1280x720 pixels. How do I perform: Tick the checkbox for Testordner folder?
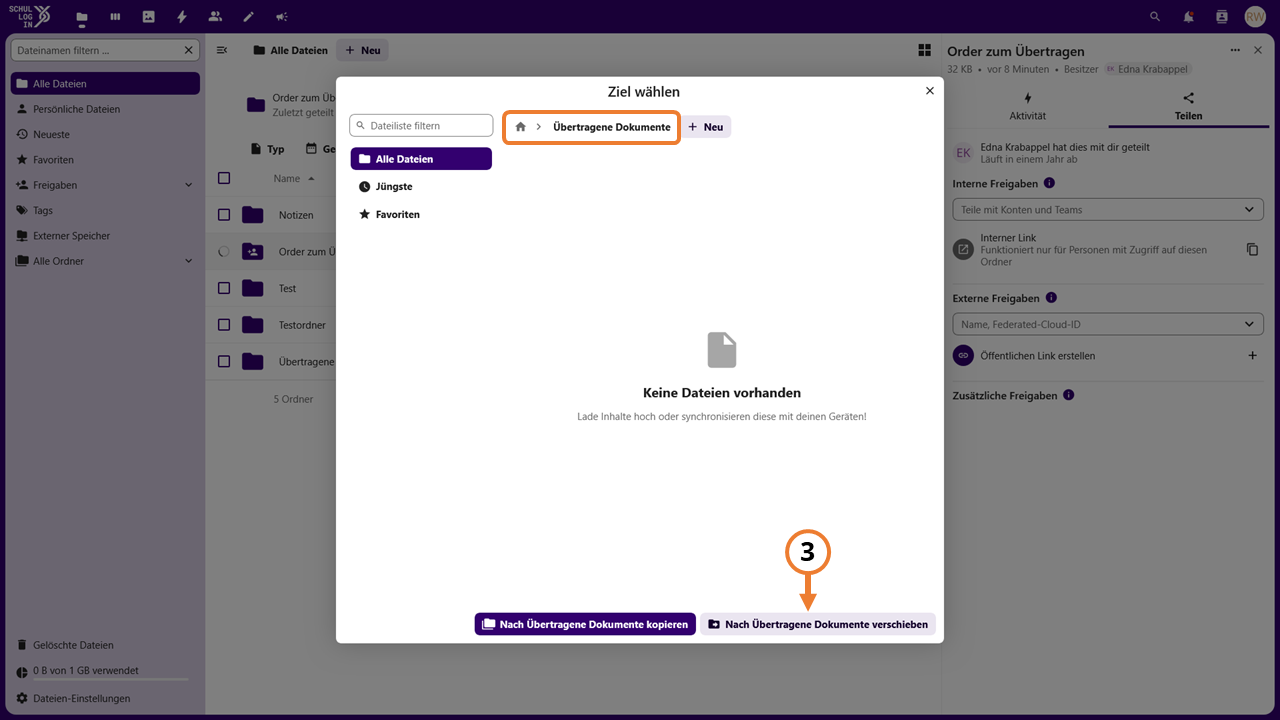(x=224, y=325)
